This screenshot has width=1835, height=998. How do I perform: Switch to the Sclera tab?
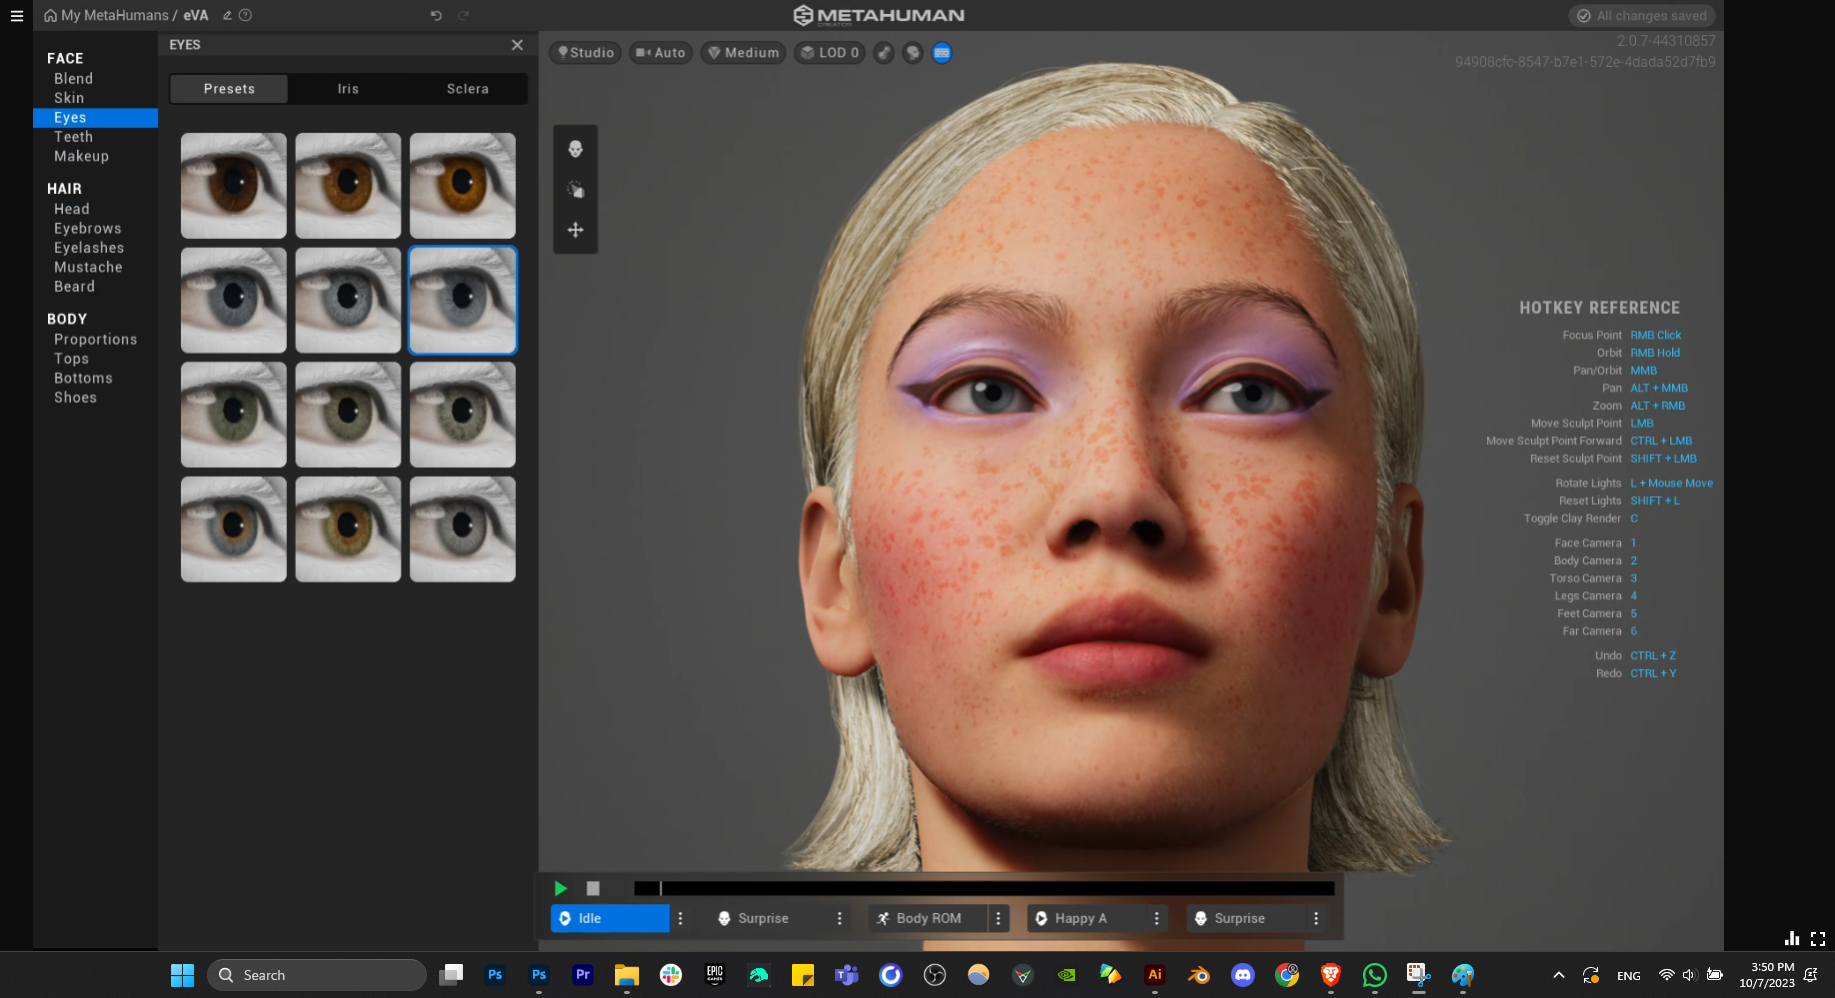467,89
